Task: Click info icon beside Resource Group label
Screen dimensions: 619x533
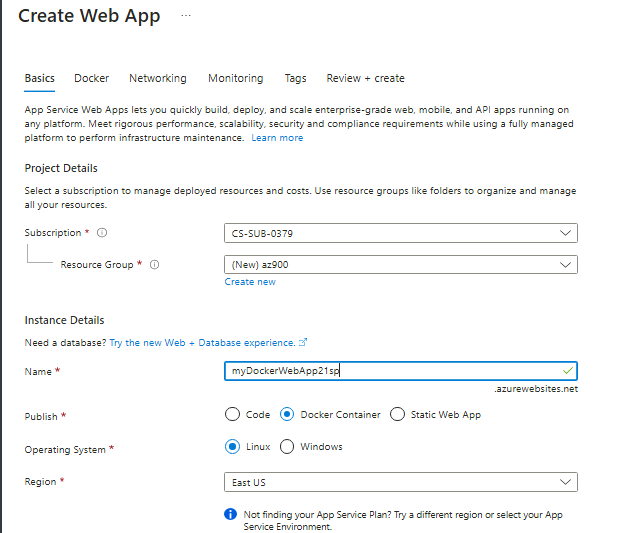Action: coord(154,265)
